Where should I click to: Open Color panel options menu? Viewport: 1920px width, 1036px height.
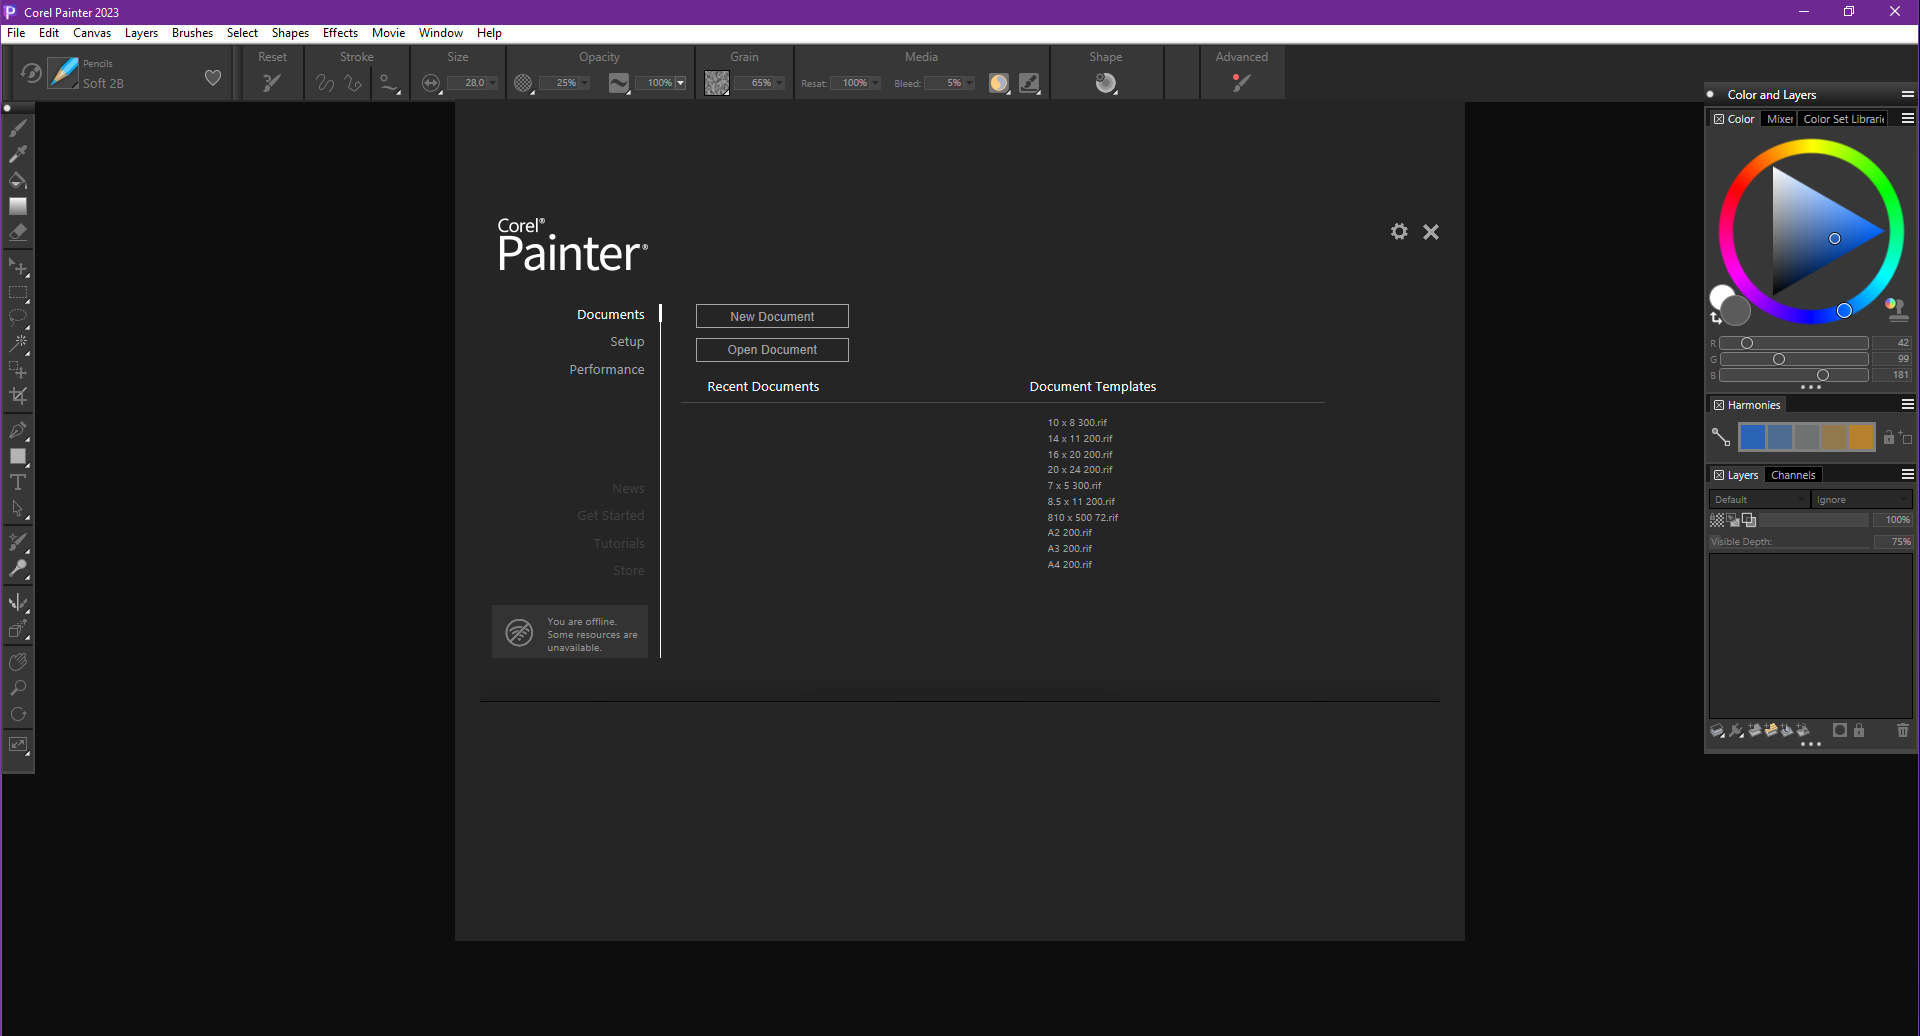click(1907, 118)
